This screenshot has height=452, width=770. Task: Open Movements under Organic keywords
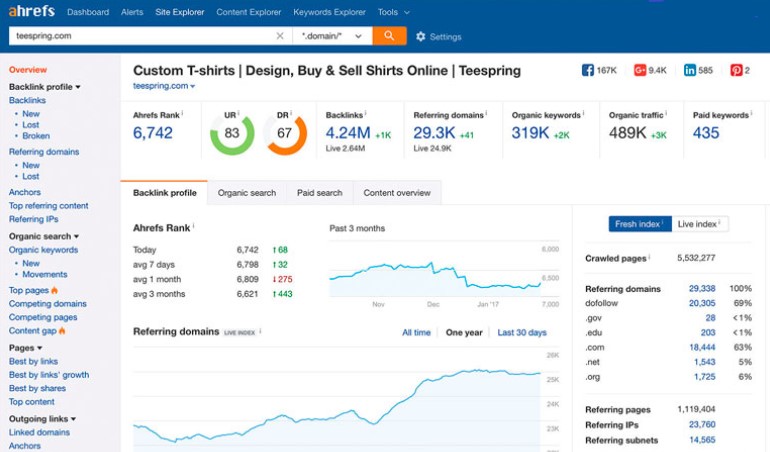(x=45, y=274)
